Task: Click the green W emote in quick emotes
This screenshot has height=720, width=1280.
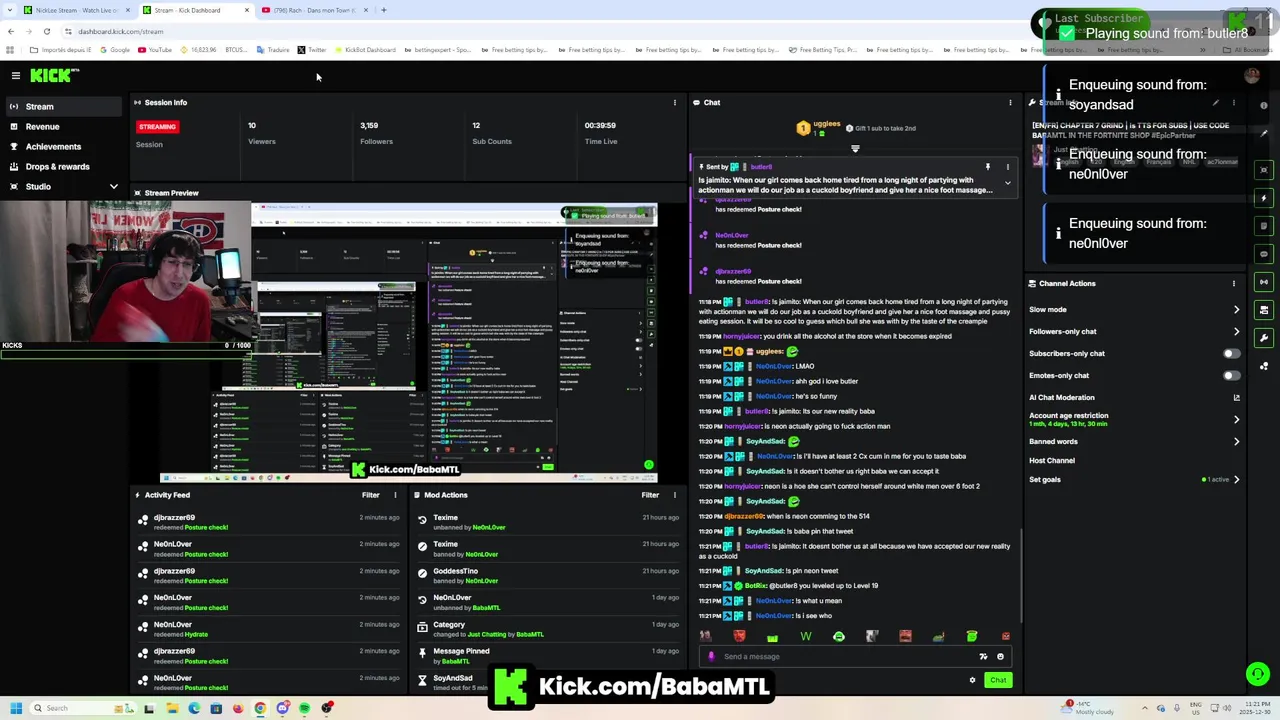Action: (805, 636)
